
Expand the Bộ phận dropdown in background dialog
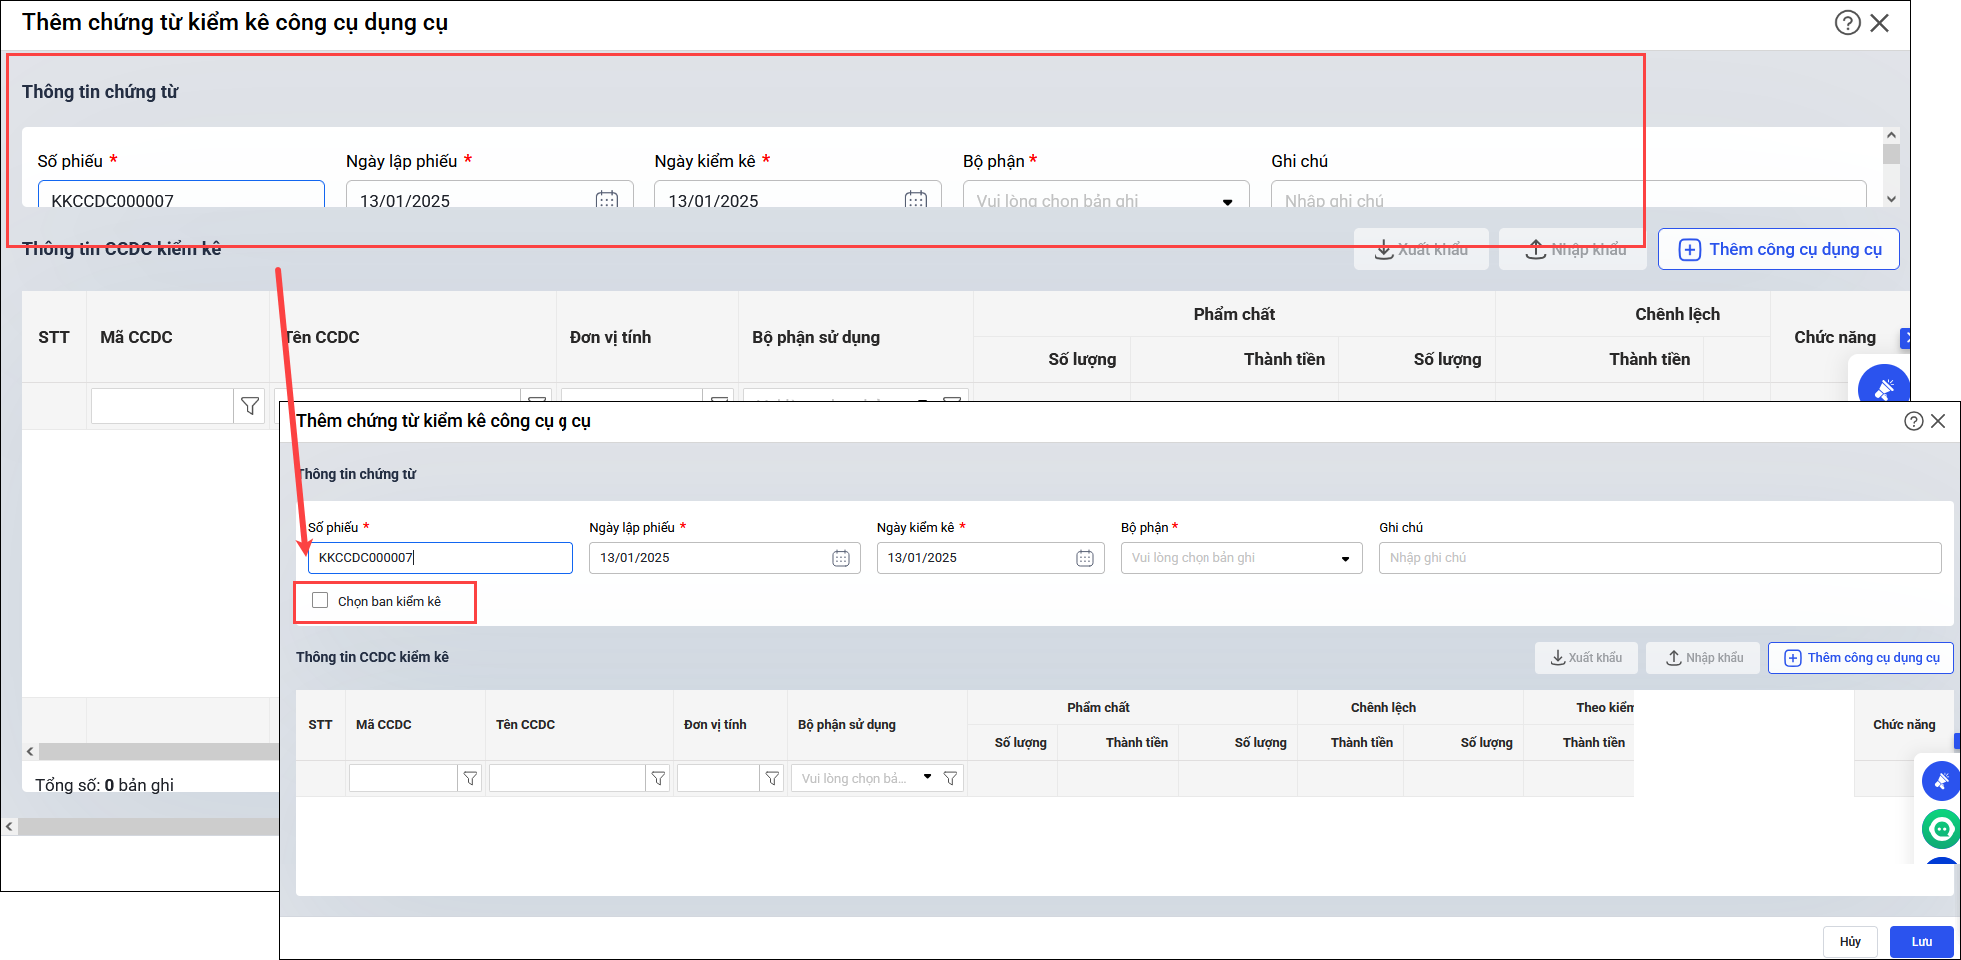(1227, 201)
